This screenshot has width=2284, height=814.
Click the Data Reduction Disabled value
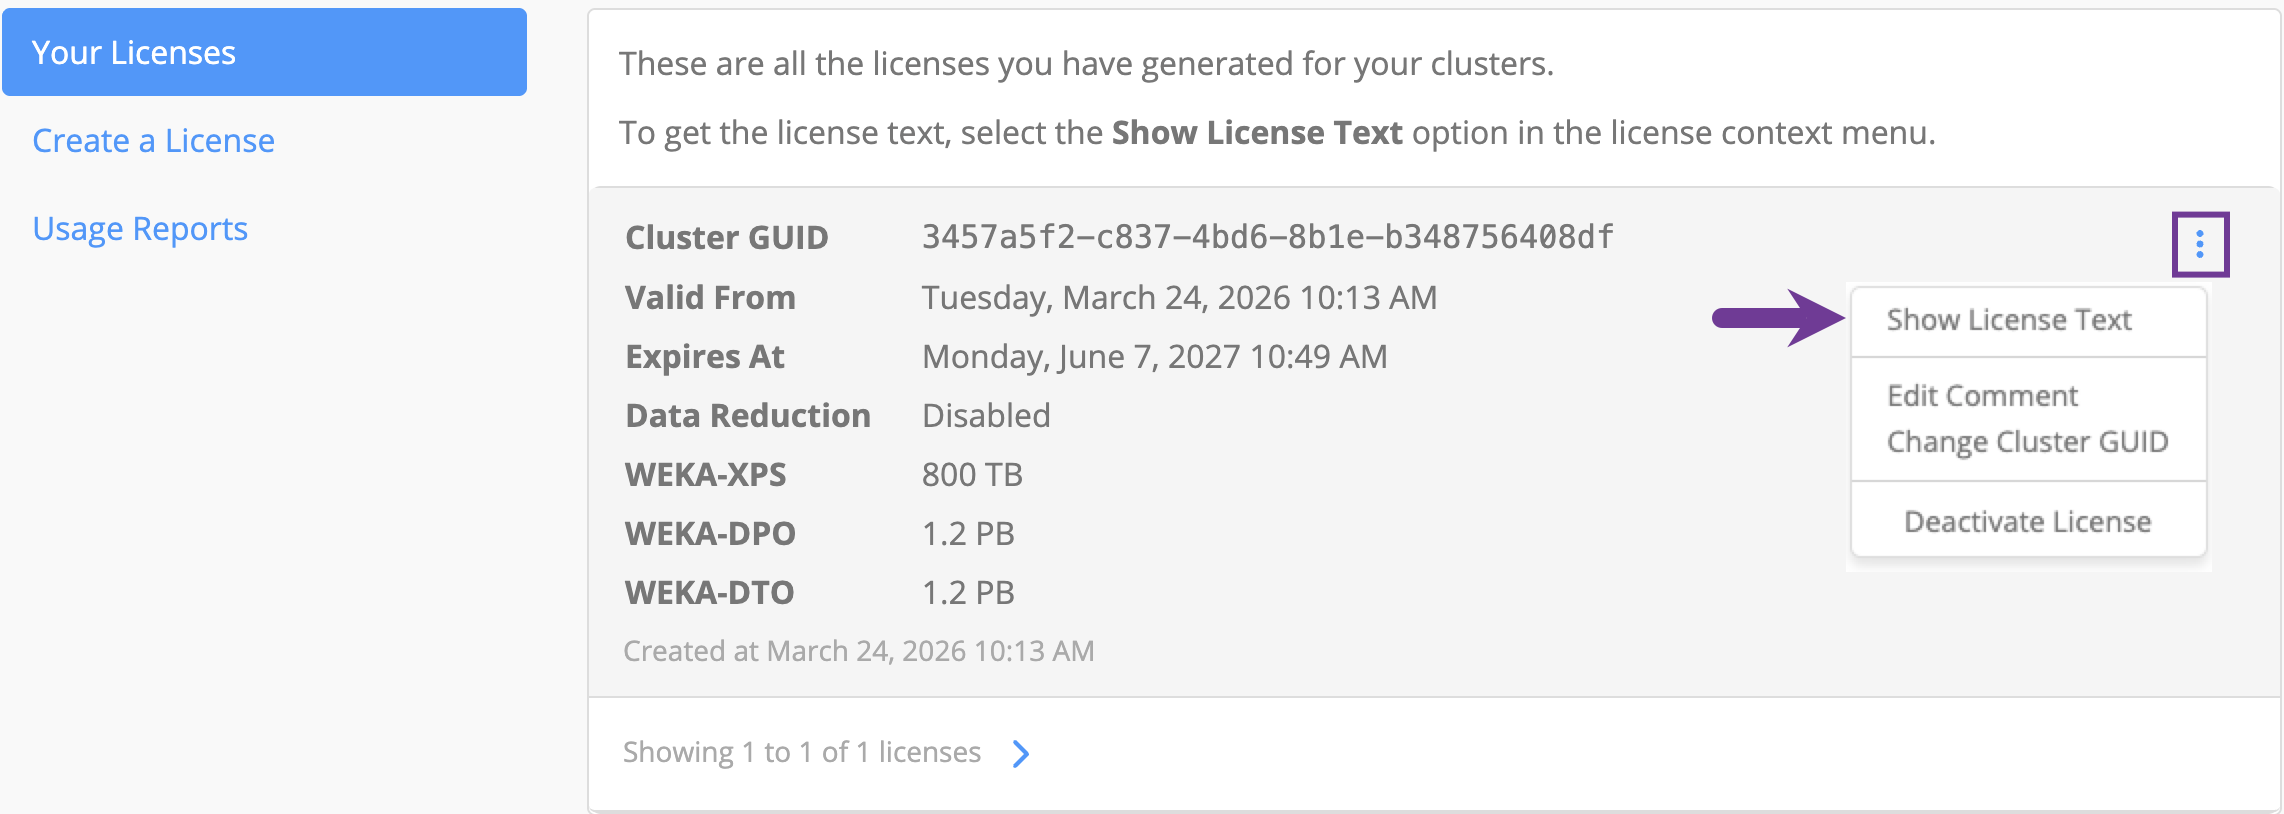click(x=986, y=414)
